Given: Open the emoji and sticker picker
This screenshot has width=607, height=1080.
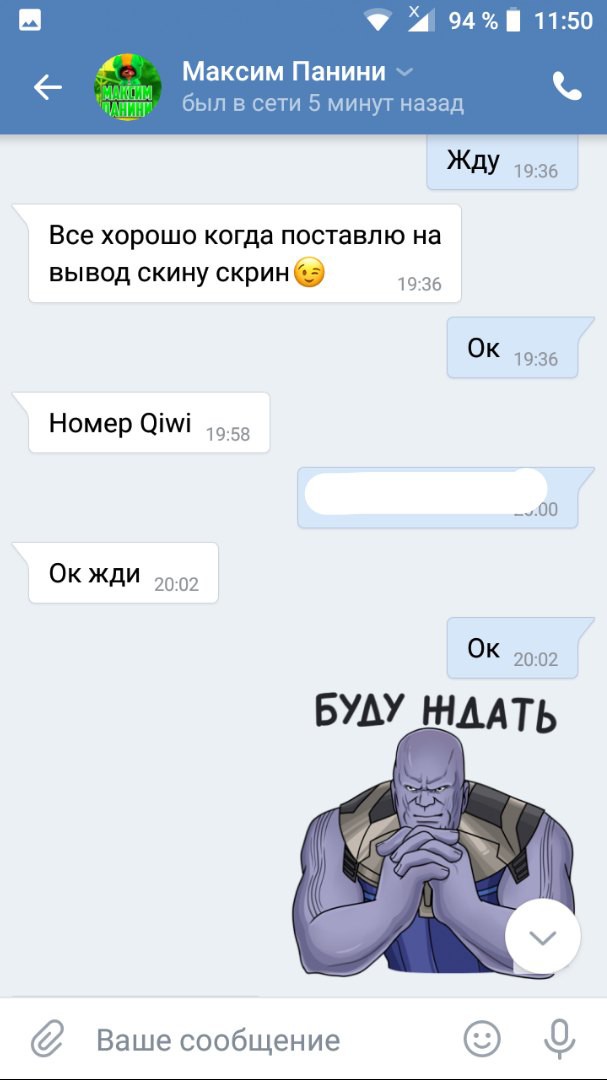Looking at the screenshot, I should click(482, 1039).
